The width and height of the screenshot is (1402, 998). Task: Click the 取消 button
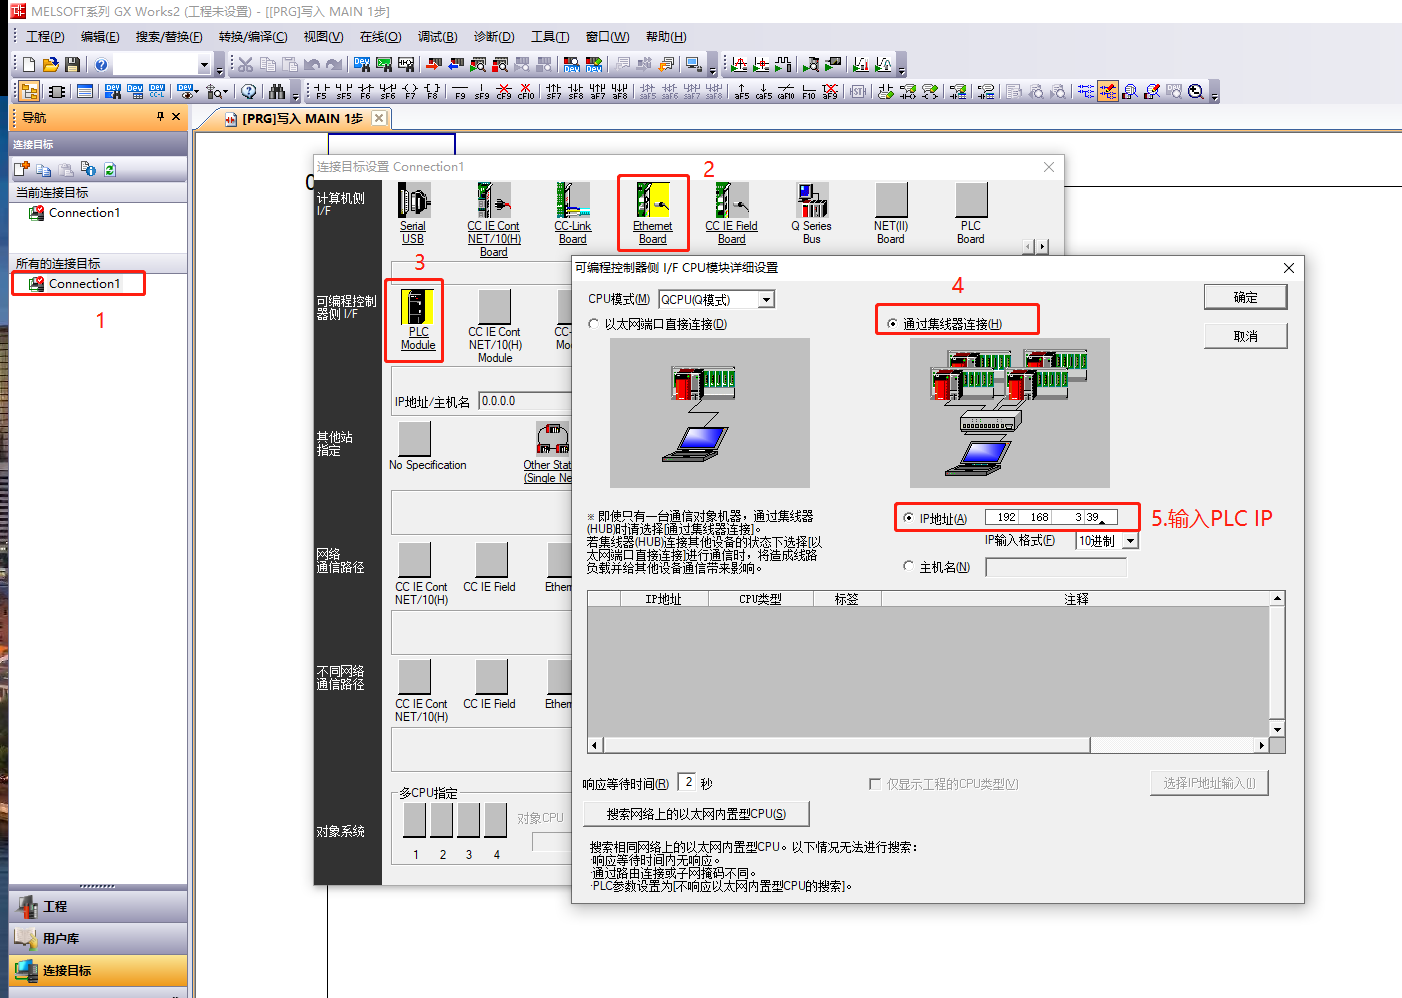pos(1245,336)
